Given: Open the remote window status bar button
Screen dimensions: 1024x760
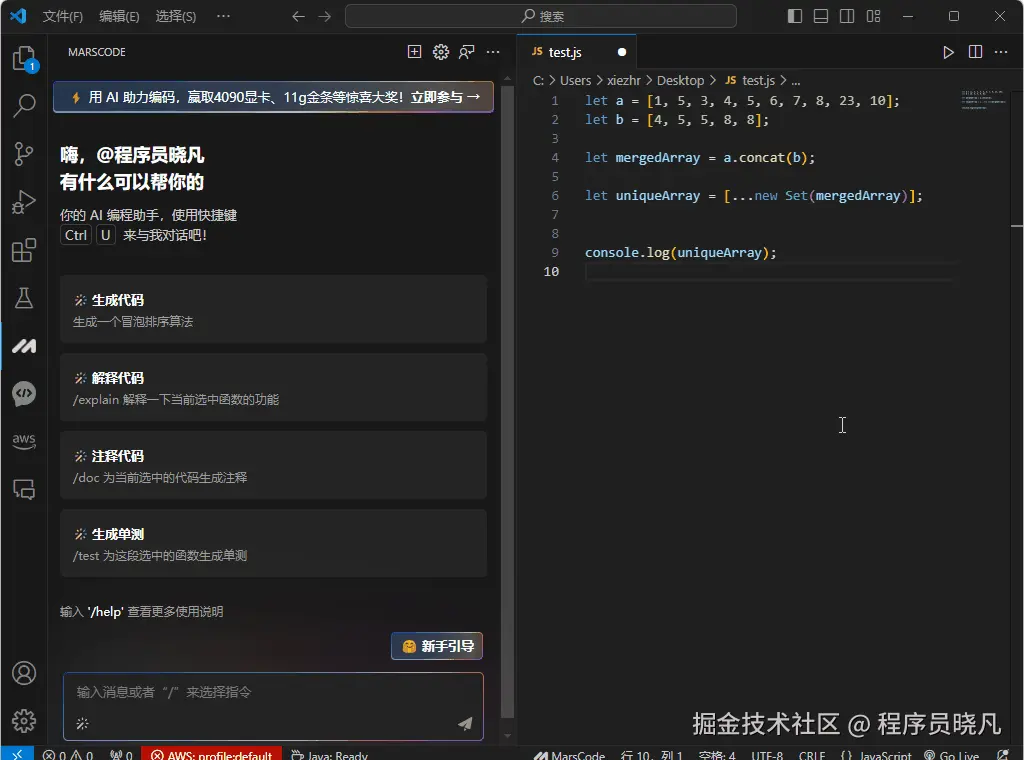Looking at the screenshot, I should (x=18, y=753).
